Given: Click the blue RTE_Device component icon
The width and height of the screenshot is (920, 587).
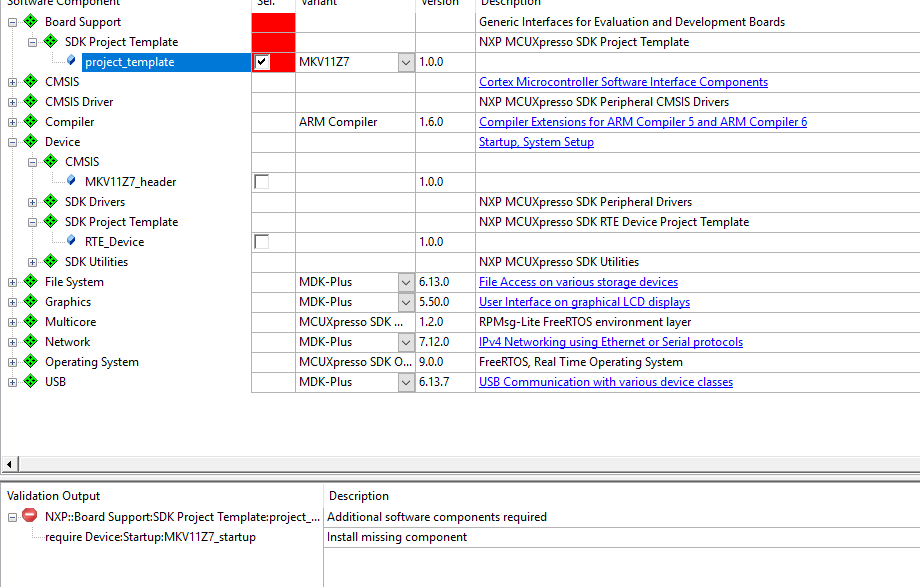Looking at the screenshot, I should click(x=71, y=240).
